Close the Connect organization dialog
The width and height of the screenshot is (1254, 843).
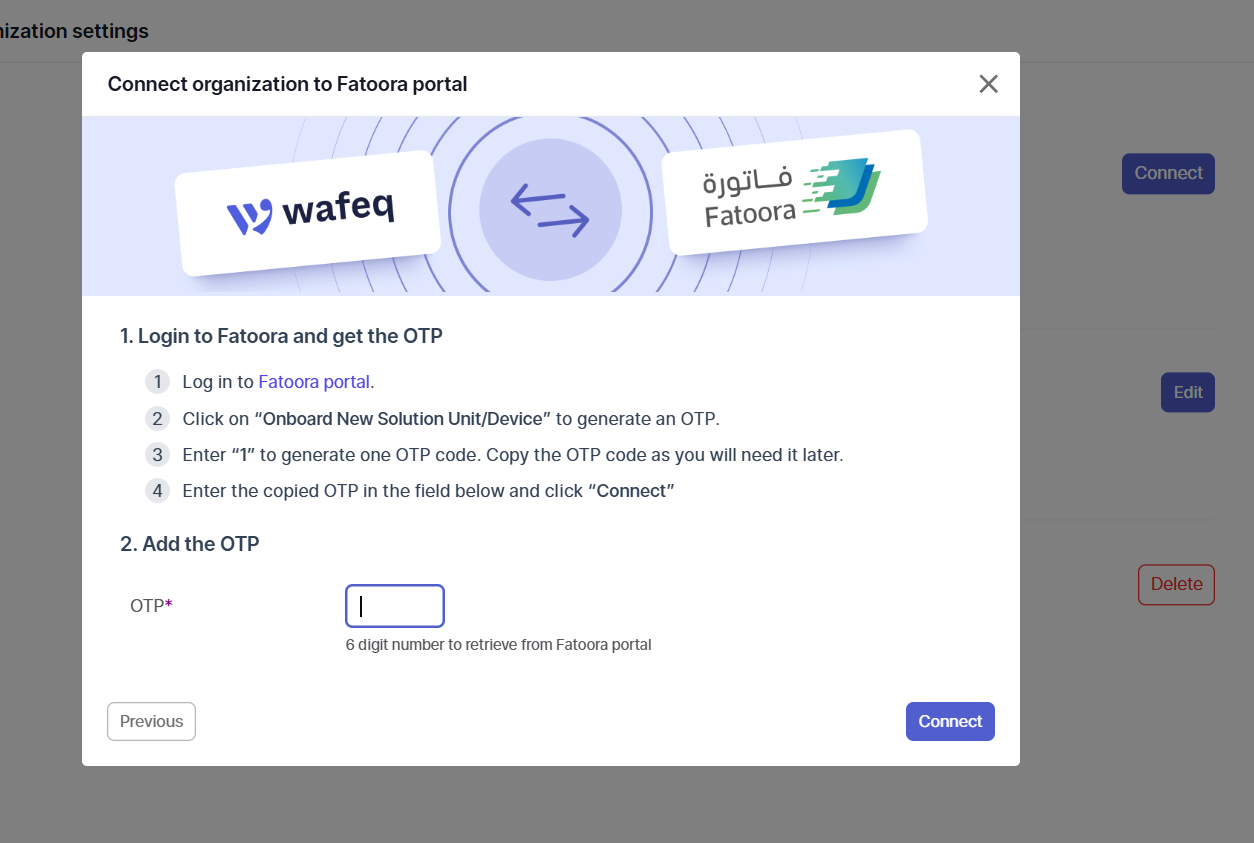(988, 84)
